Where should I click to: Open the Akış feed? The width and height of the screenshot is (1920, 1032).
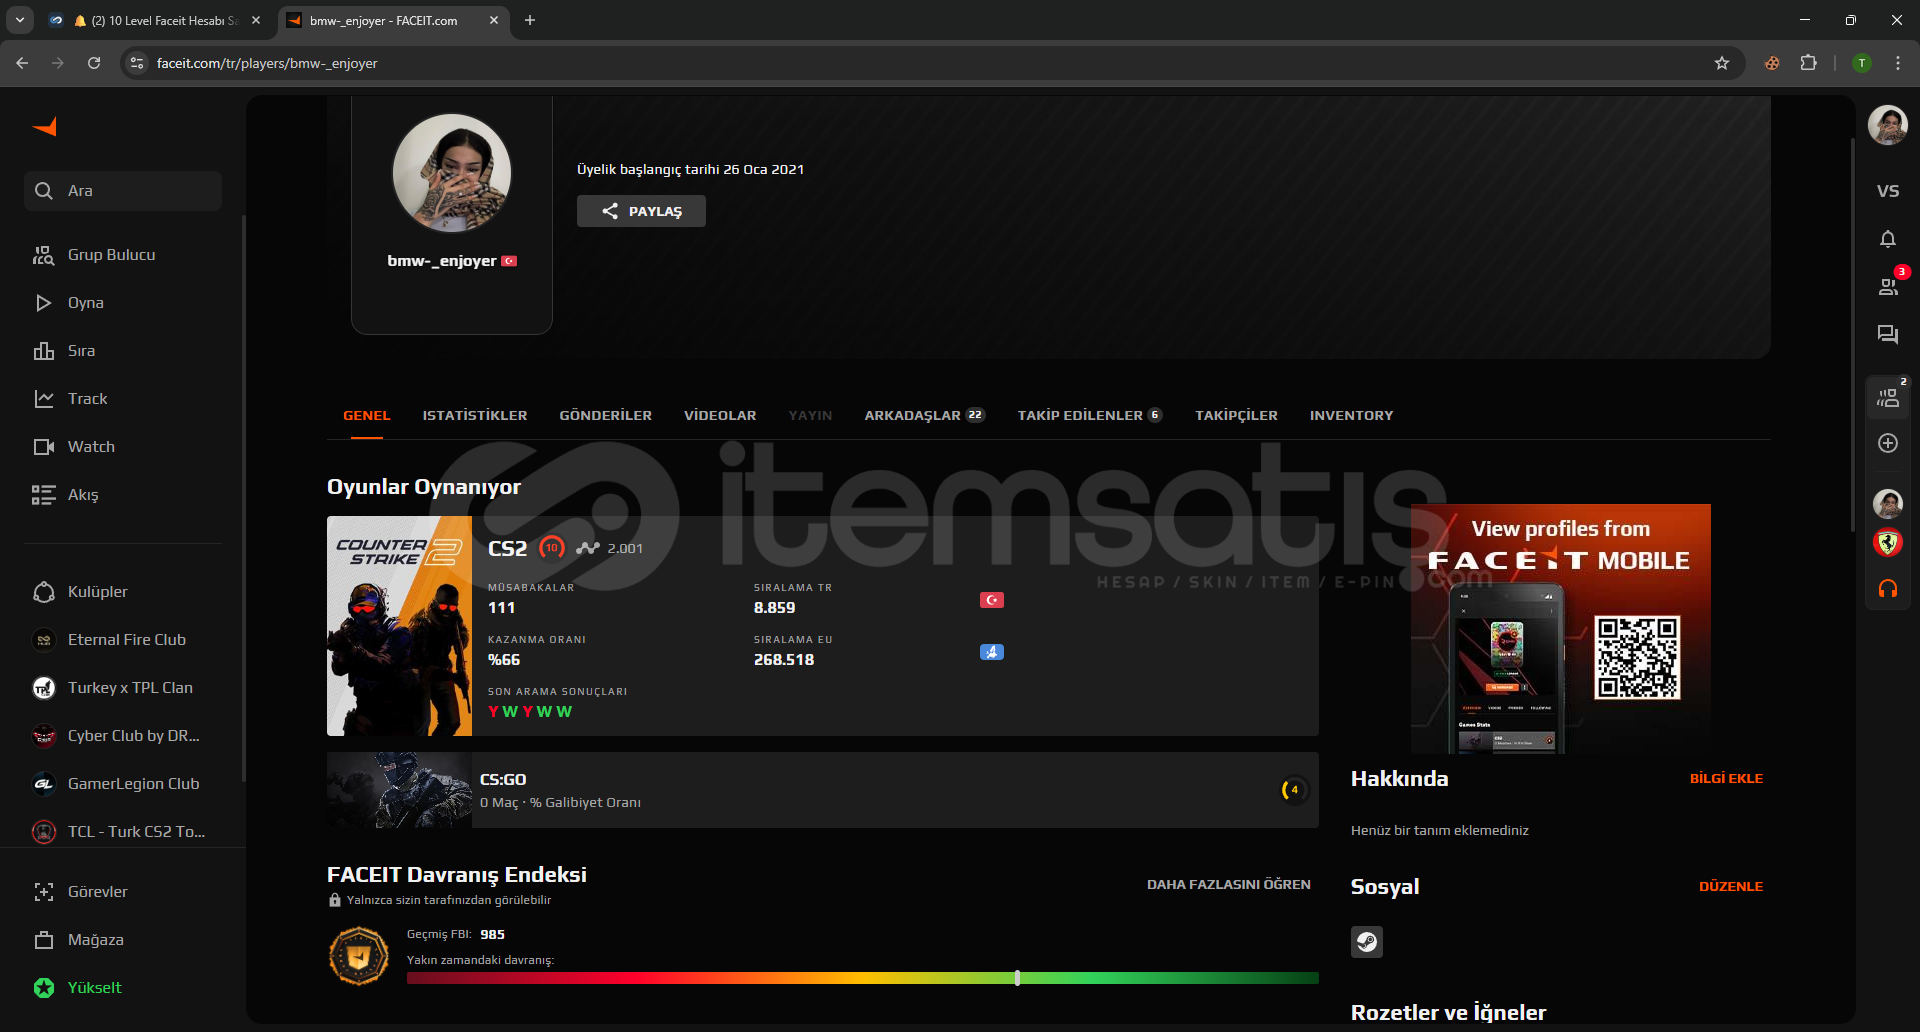pyautogui.click(x=83, y=495)
